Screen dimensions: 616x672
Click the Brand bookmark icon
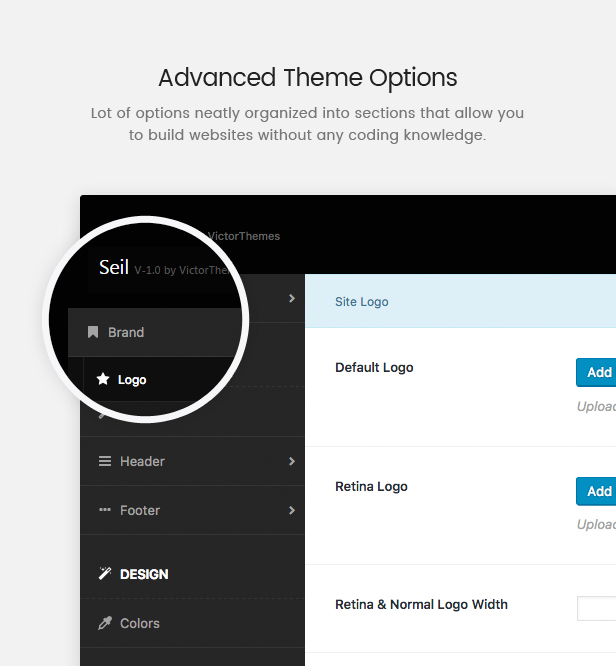click(x=93, y=332)
